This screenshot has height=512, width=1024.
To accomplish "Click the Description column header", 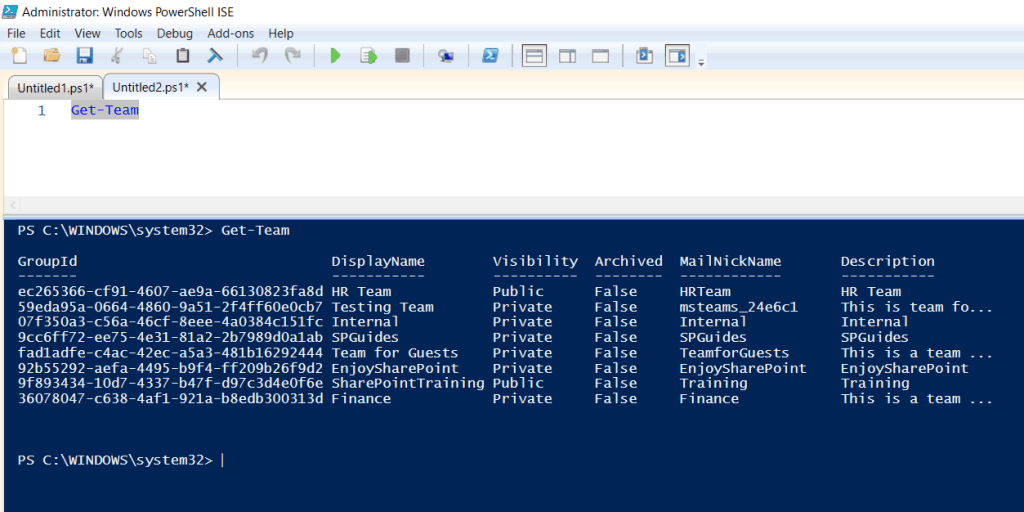I will click(x=888, y=261).
